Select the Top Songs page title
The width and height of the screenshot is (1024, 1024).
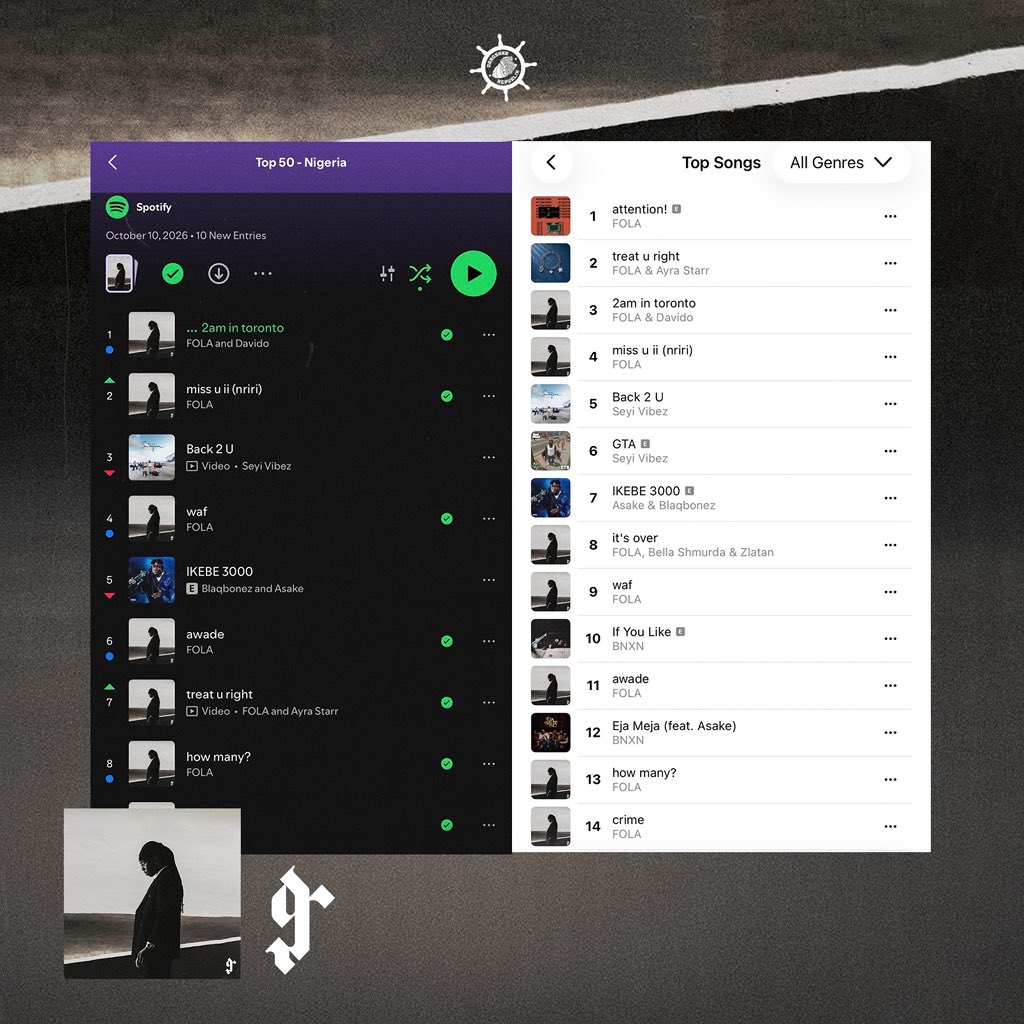721,163
